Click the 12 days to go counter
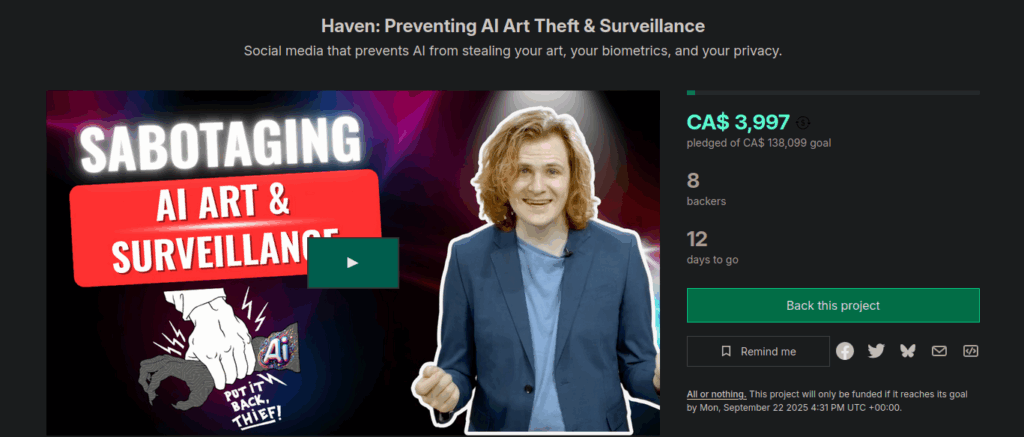 point(712,248)
